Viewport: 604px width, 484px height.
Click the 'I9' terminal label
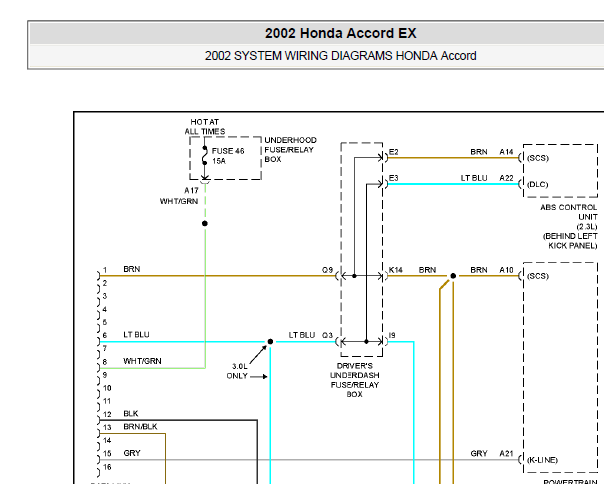[392, 335]
